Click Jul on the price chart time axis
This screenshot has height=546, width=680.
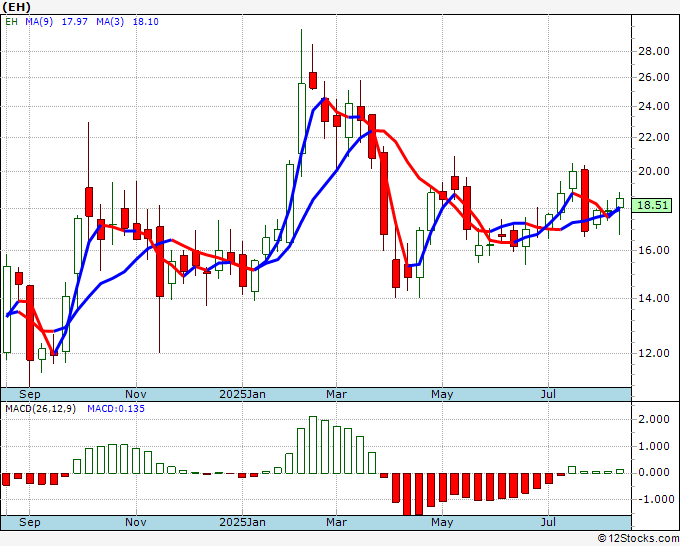click(x=549, y=394)
